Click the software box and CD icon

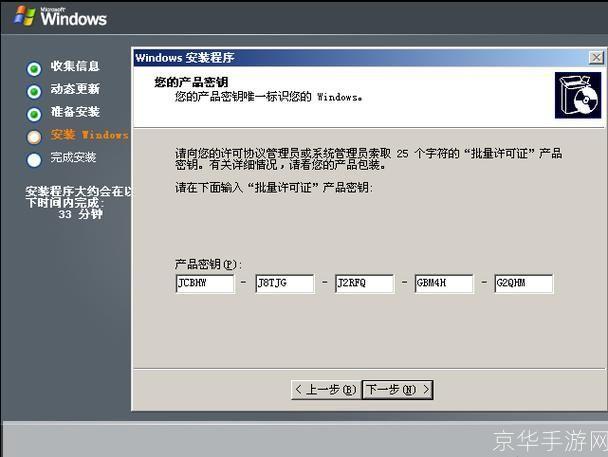(578, 95)
